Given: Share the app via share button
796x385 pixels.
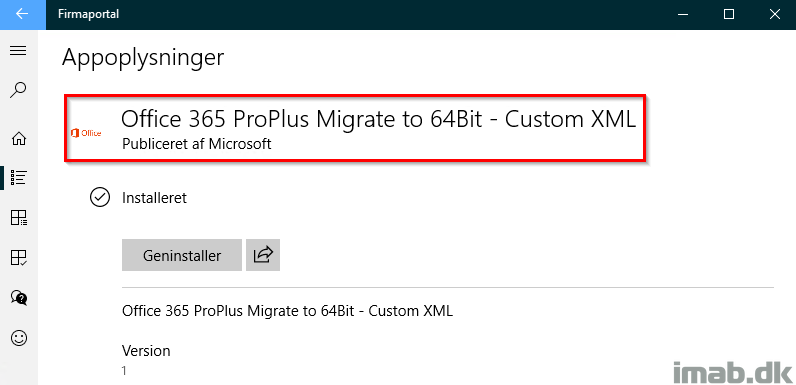Looking at the screenshot, I should pyautogui.click(x=263, y=255).
